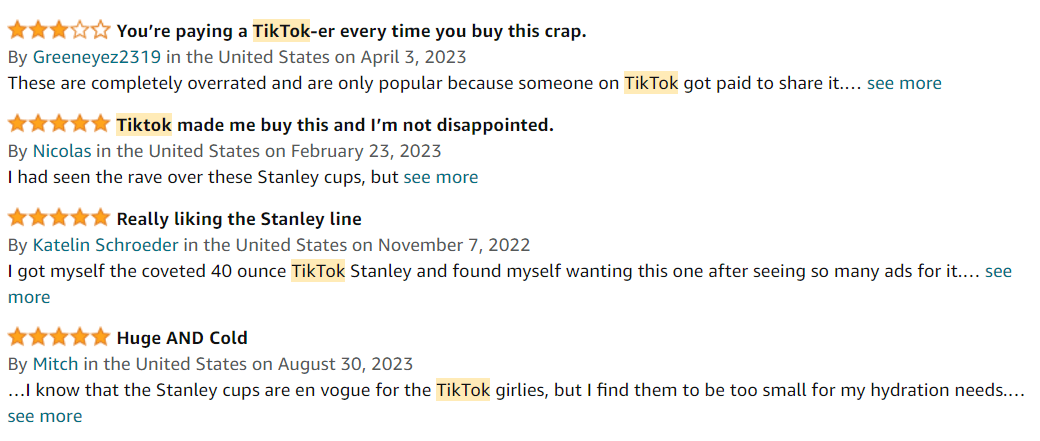This screenshot has width=1040, height=441.
Task: Open Mitch's reviewer profile
Action: point(57,364)
